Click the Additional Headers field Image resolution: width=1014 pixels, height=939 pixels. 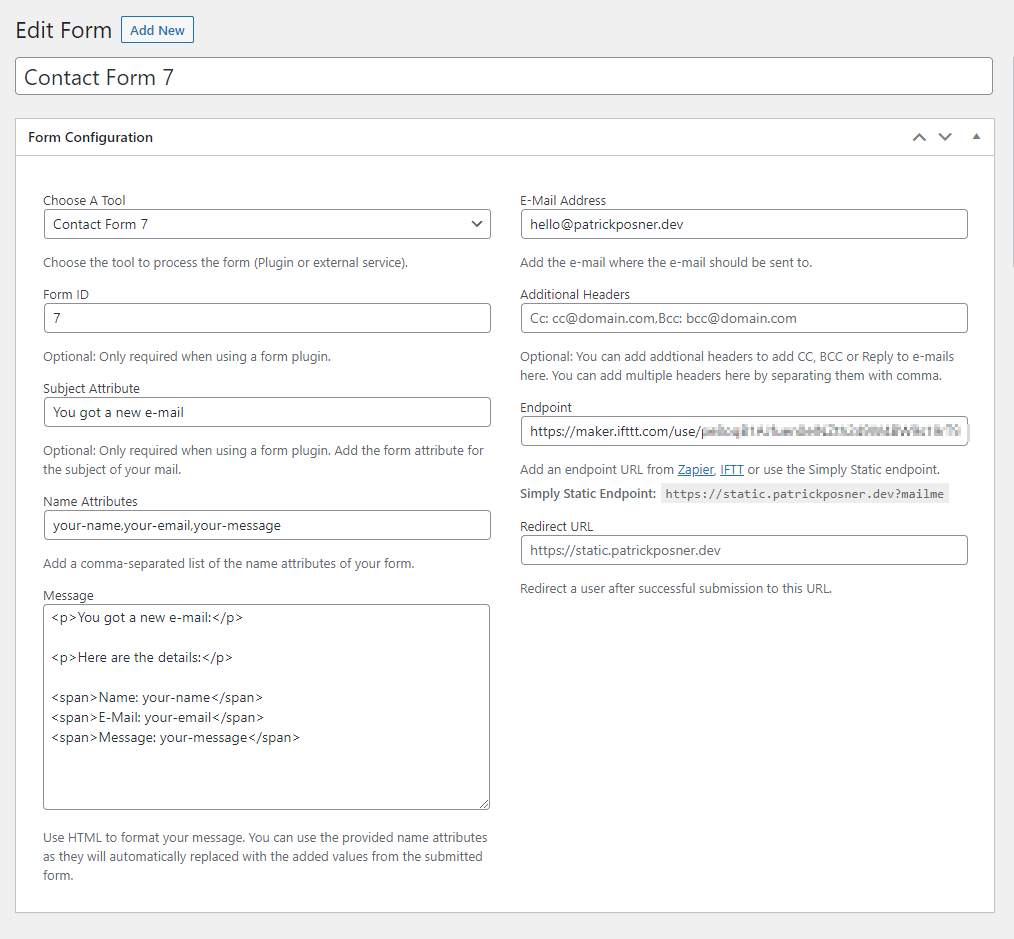point(744,318)
